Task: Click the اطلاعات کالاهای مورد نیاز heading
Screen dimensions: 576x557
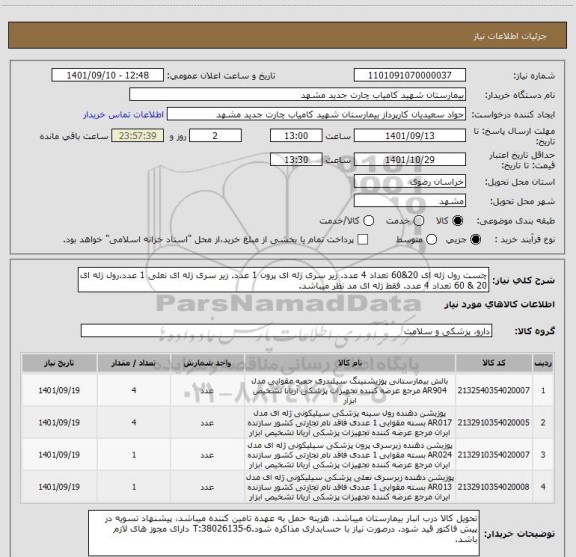Action: point(500,305)
